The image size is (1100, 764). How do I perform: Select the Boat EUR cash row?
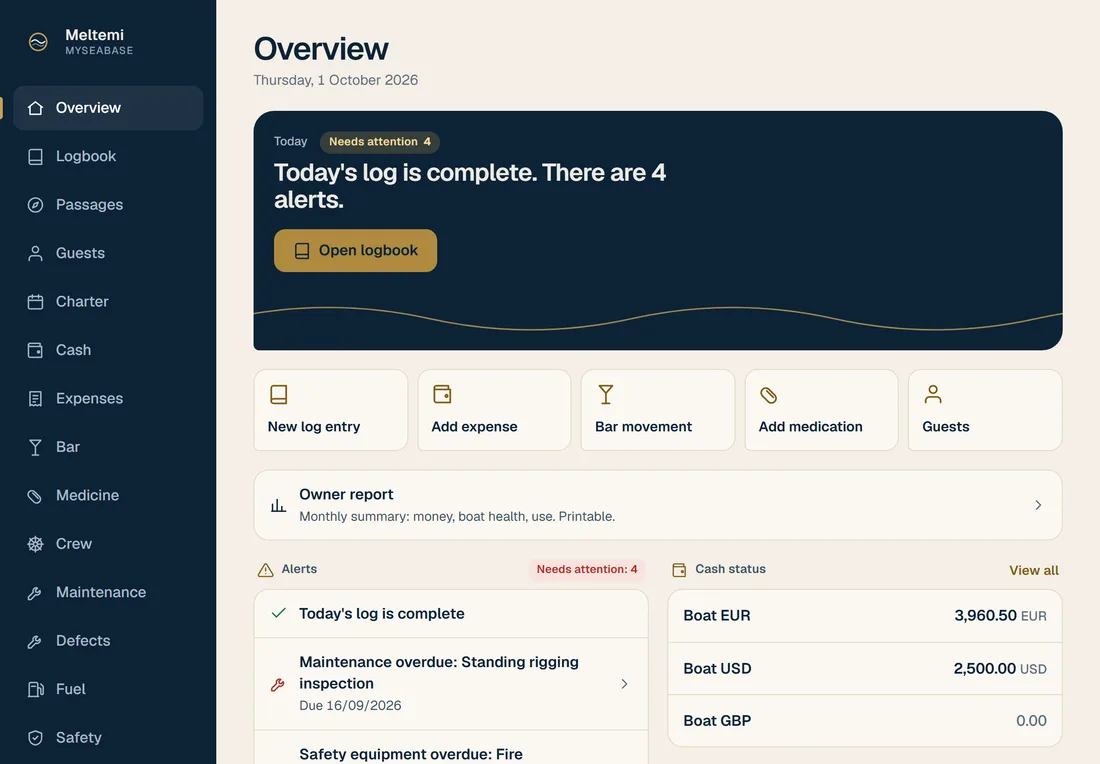pyautogui.click(x=865, y=616)
